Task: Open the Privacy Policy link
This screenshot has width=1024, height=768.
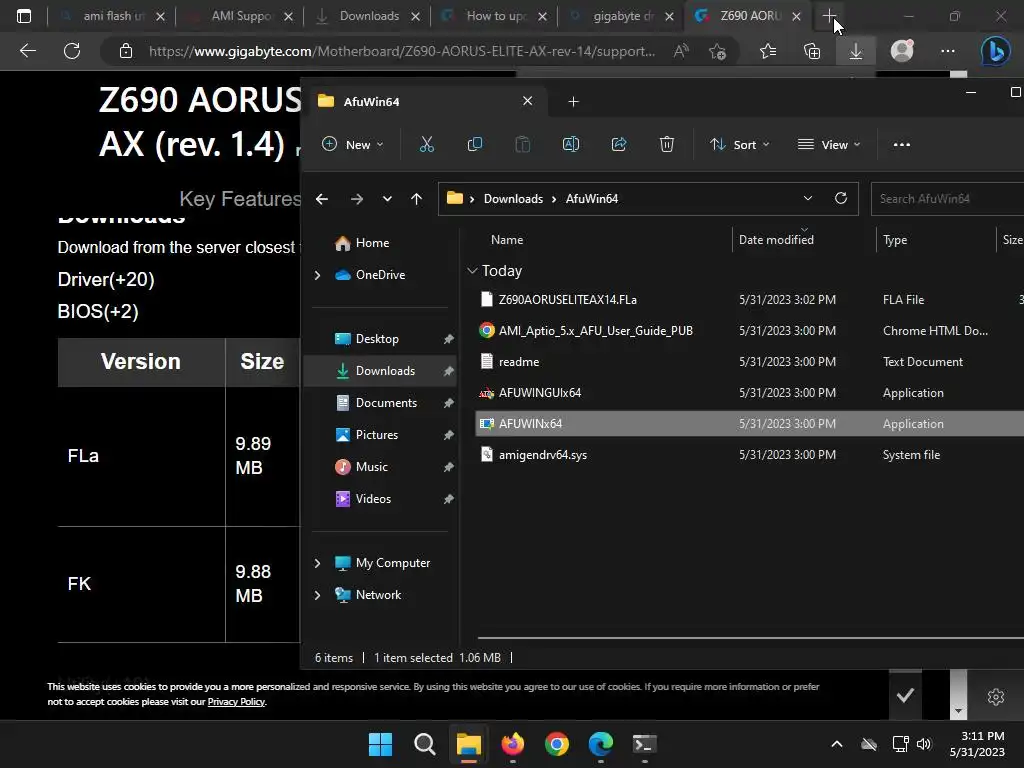Action: point(236,701)
